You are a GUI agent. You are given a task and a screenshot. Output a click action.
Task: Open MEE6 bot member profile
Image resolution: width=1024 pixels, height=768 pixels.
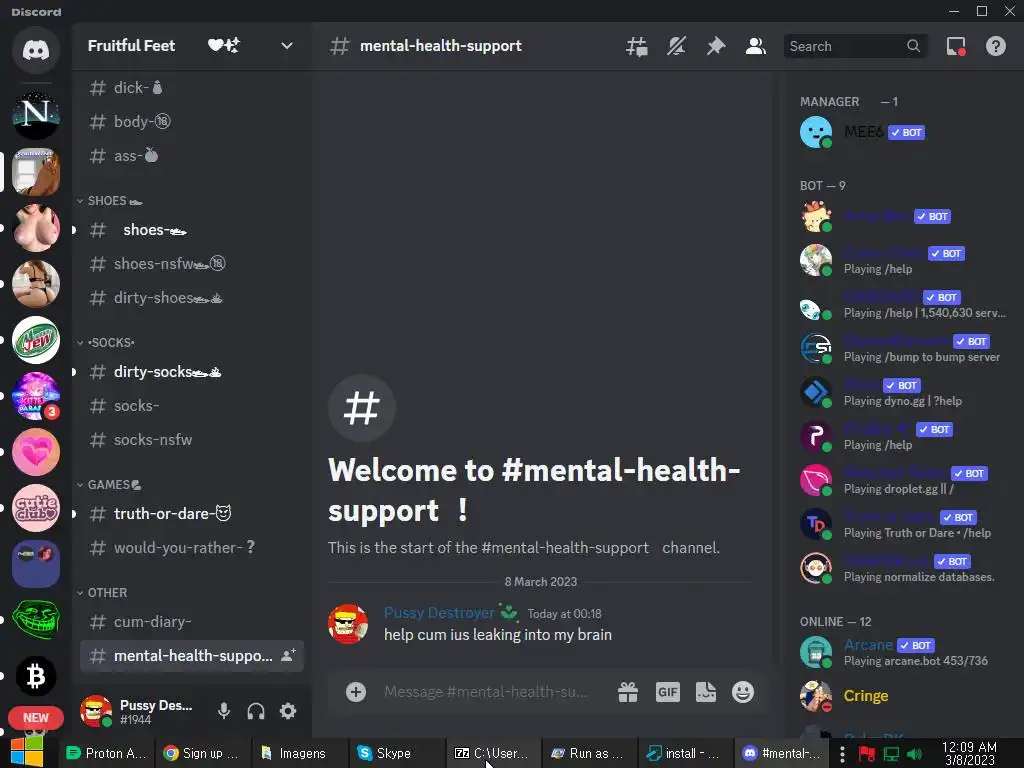(903, 133)
